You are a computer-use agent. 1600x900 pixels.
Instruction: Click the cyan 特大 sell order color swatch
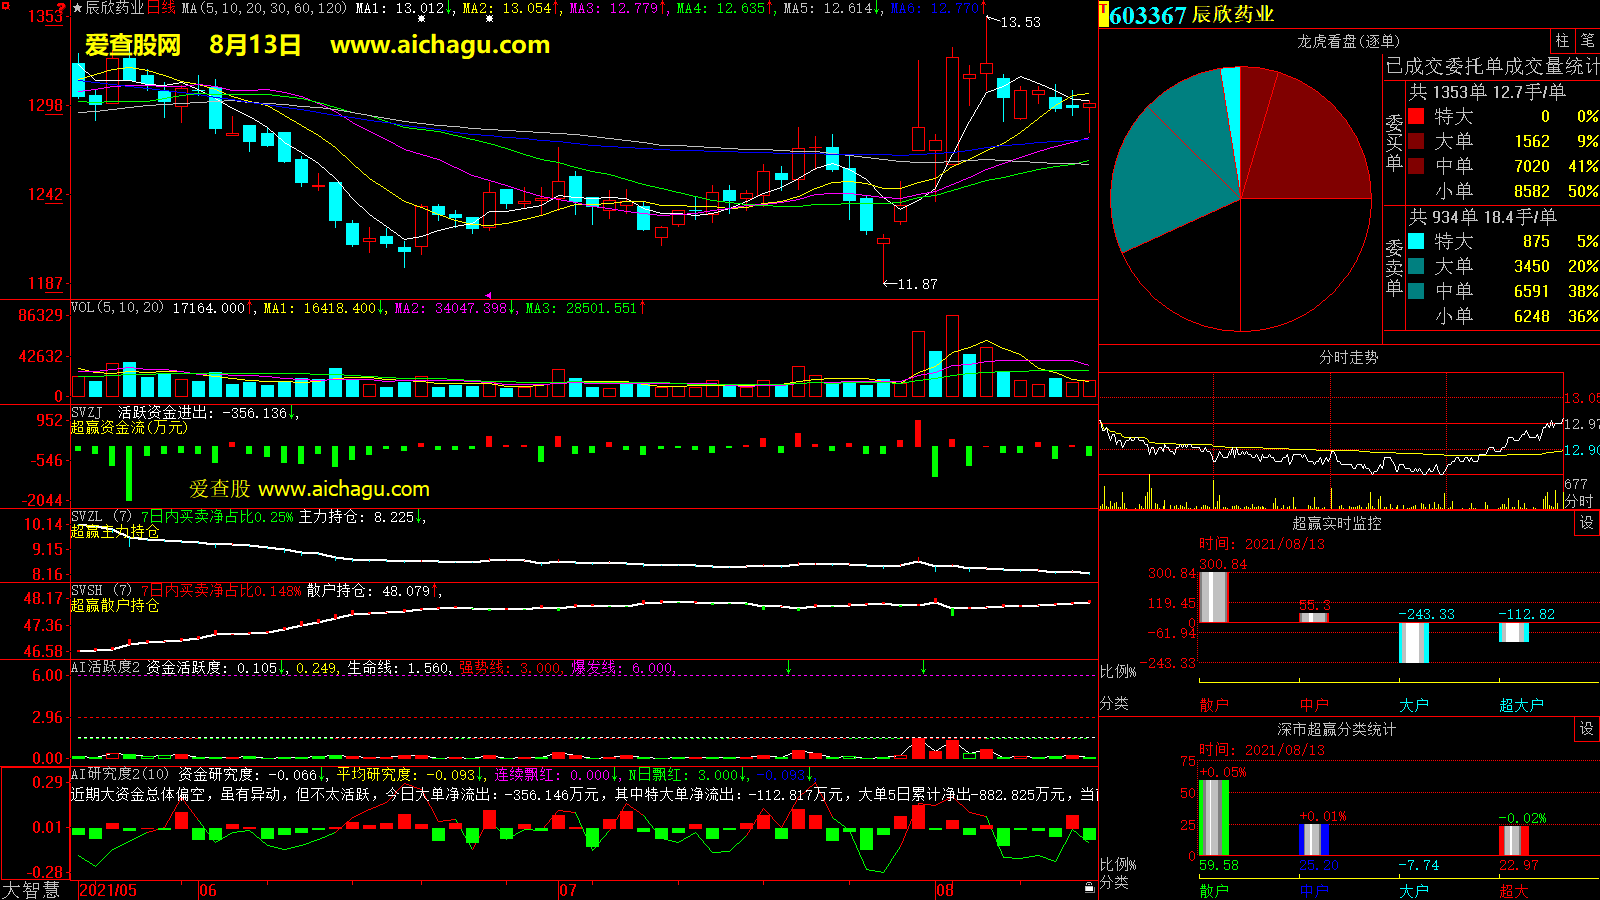pos(1416,241)
